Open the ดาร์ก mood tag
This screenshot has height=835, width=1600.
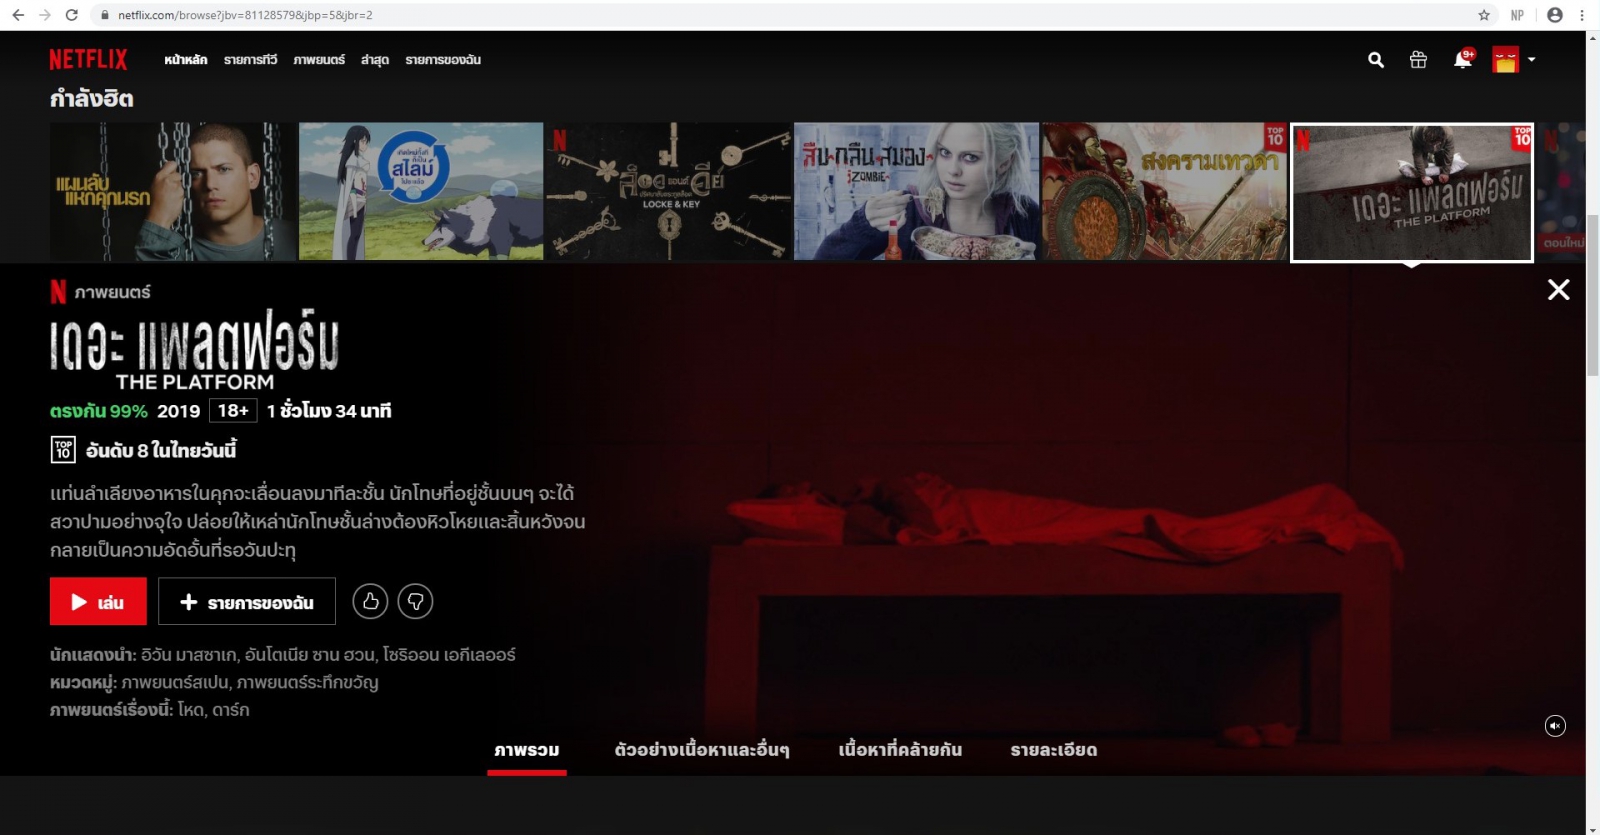pos(230,710)
